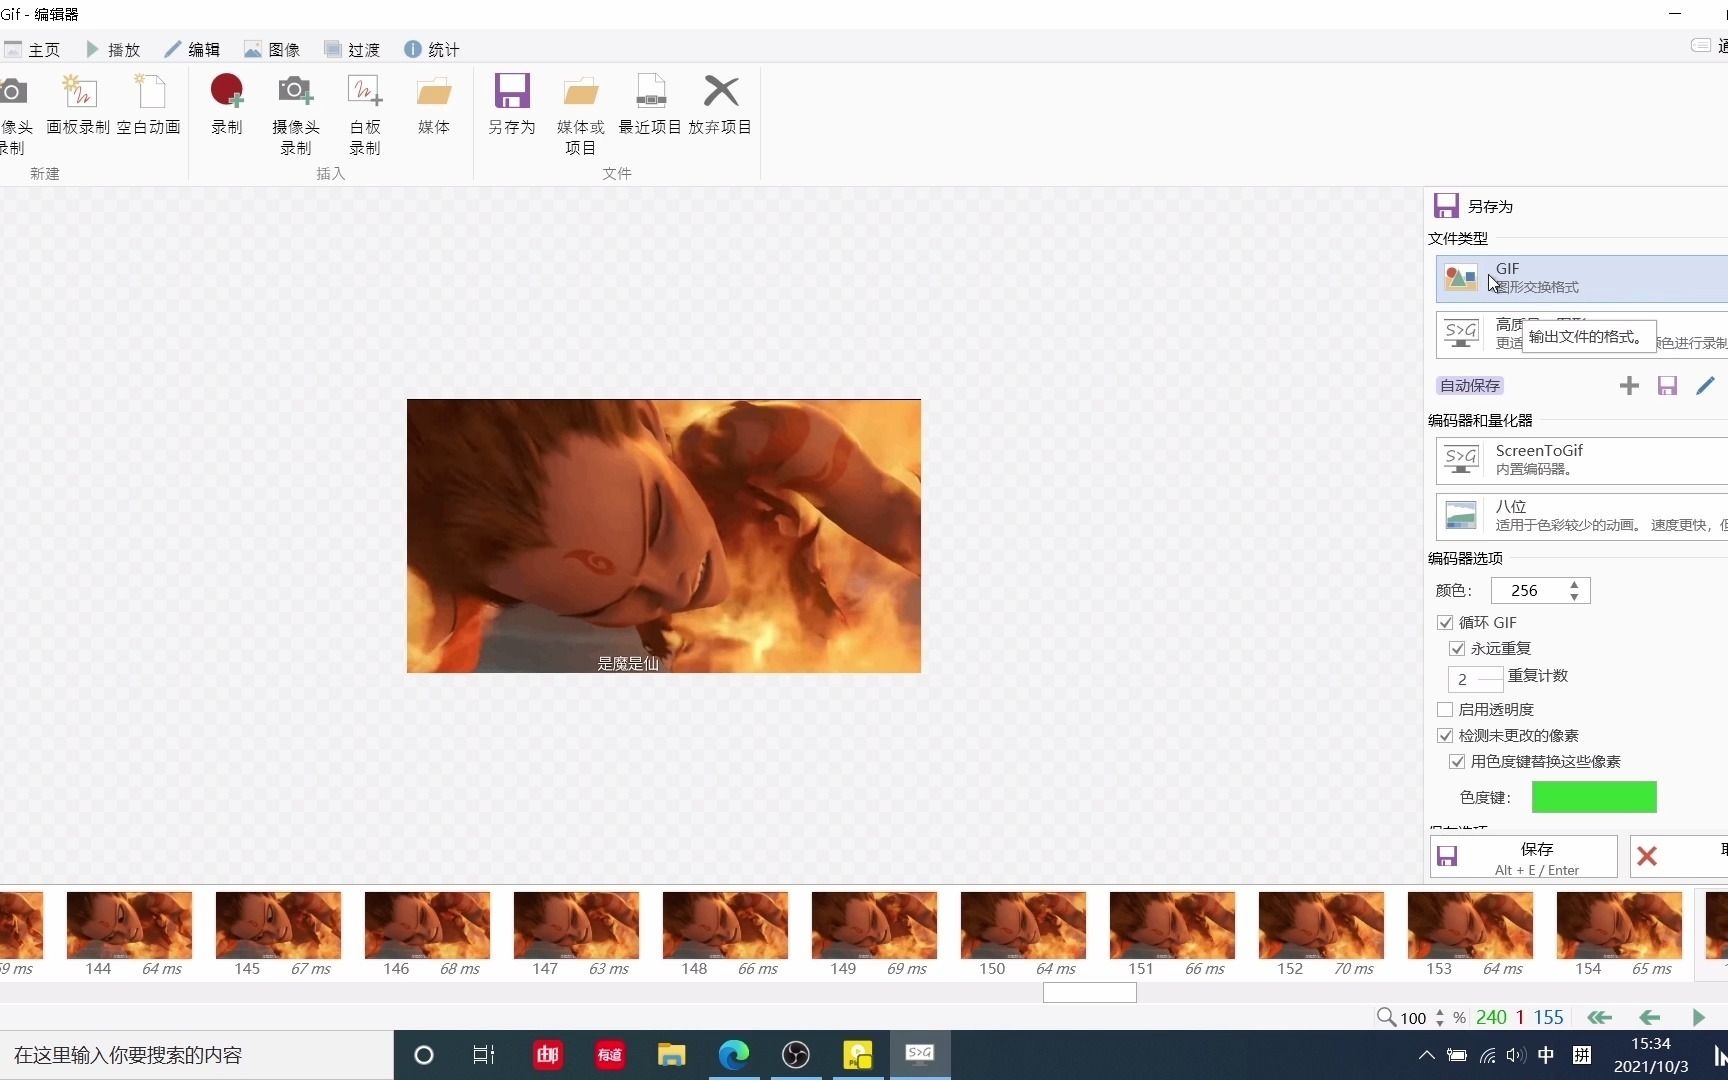The height and width of the screenshot is (1080, 1728).
Task: Insert frames via 摄像头录制 webcam
Action: (296, 115)
